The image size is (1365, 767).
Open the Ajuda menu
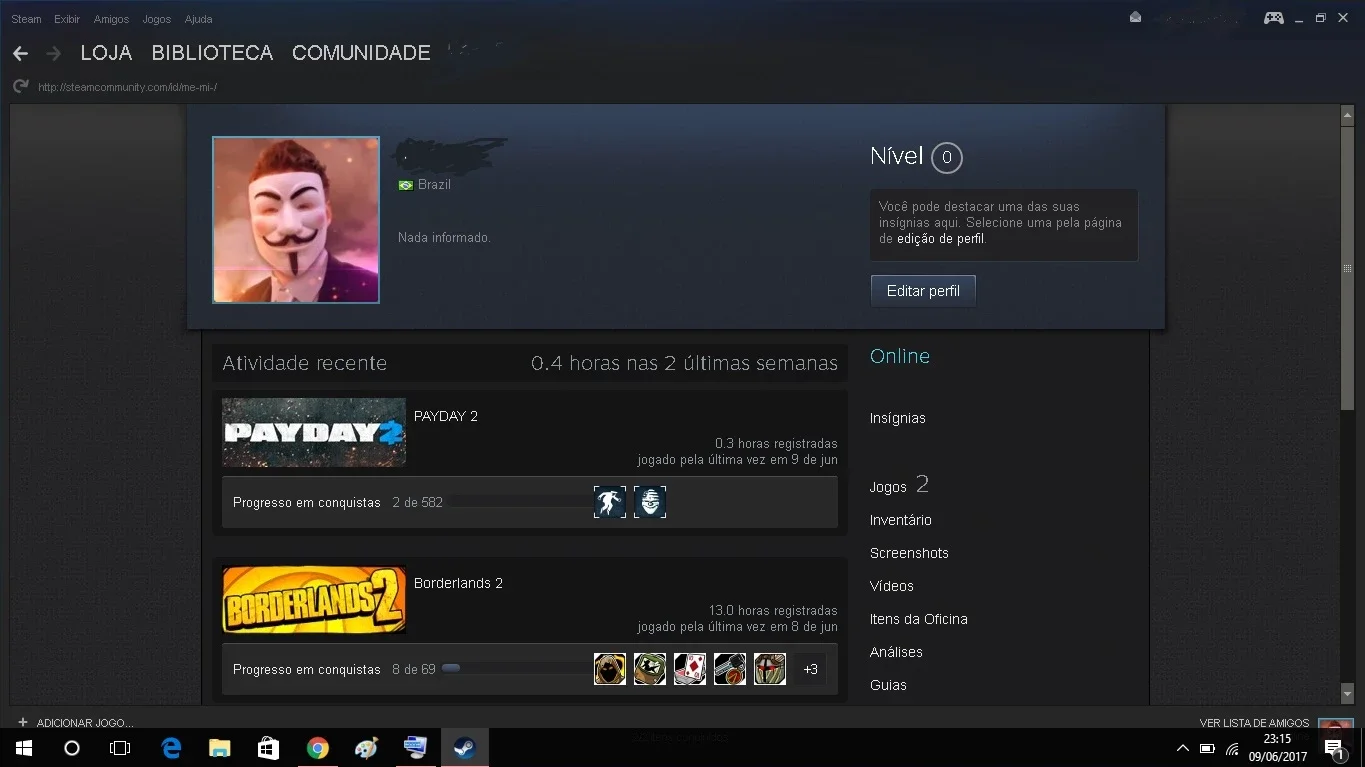[198, 19]
